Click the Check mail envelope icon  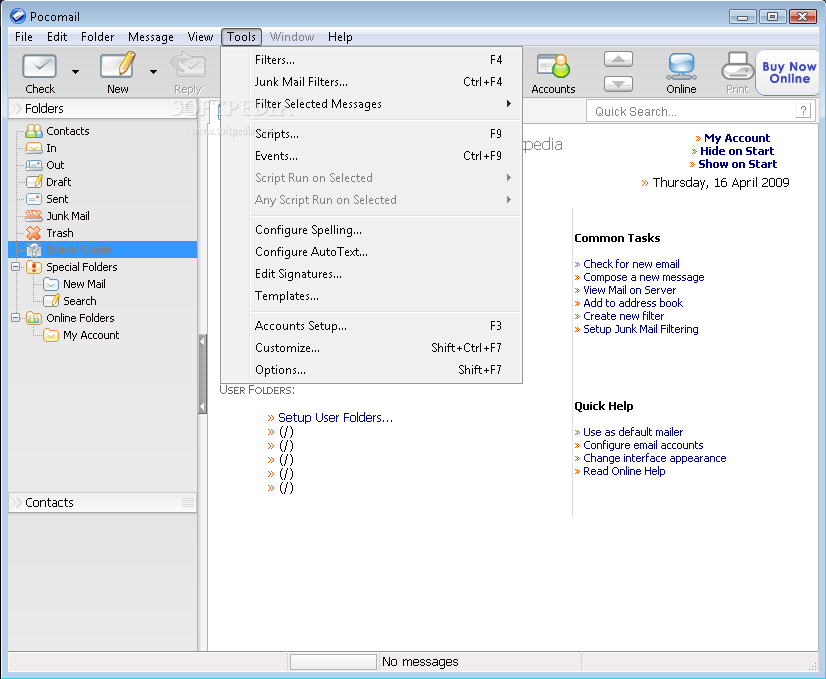coord(40,67)
